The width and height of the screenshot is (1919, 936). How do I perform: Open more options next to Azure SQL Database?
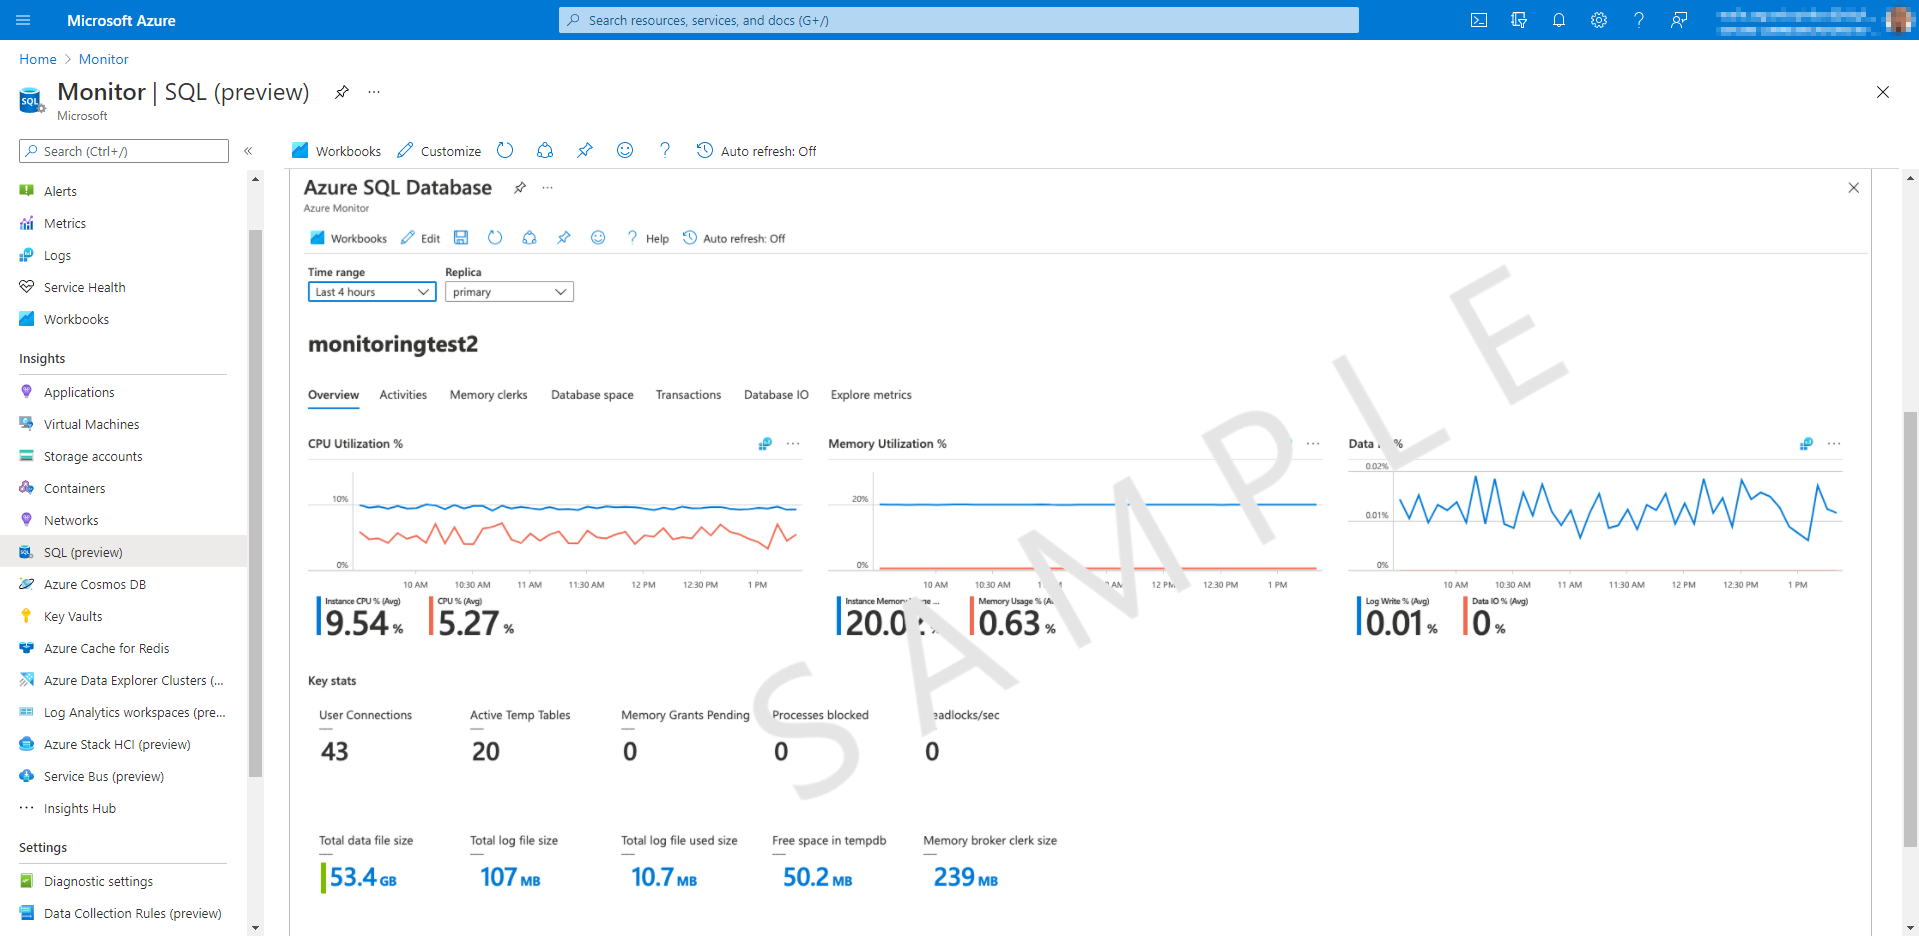pyautogui.click(x=548, y=188)
